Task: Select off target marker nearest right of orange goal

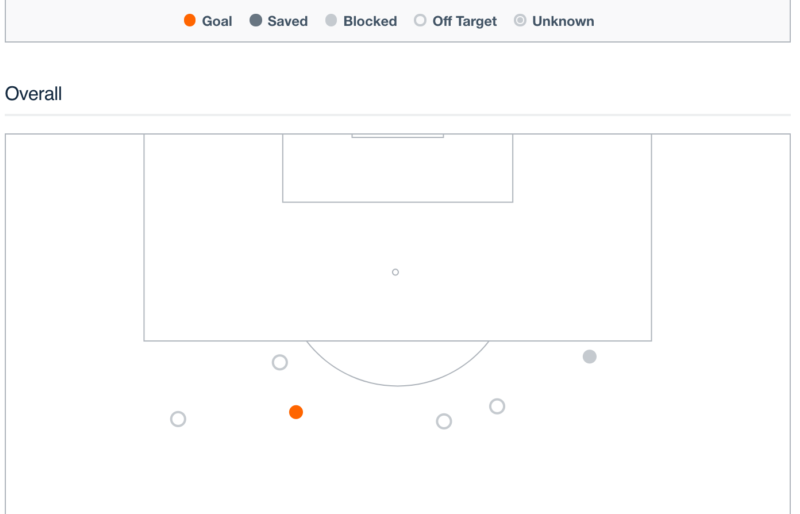Action: (x=444, y=421)
